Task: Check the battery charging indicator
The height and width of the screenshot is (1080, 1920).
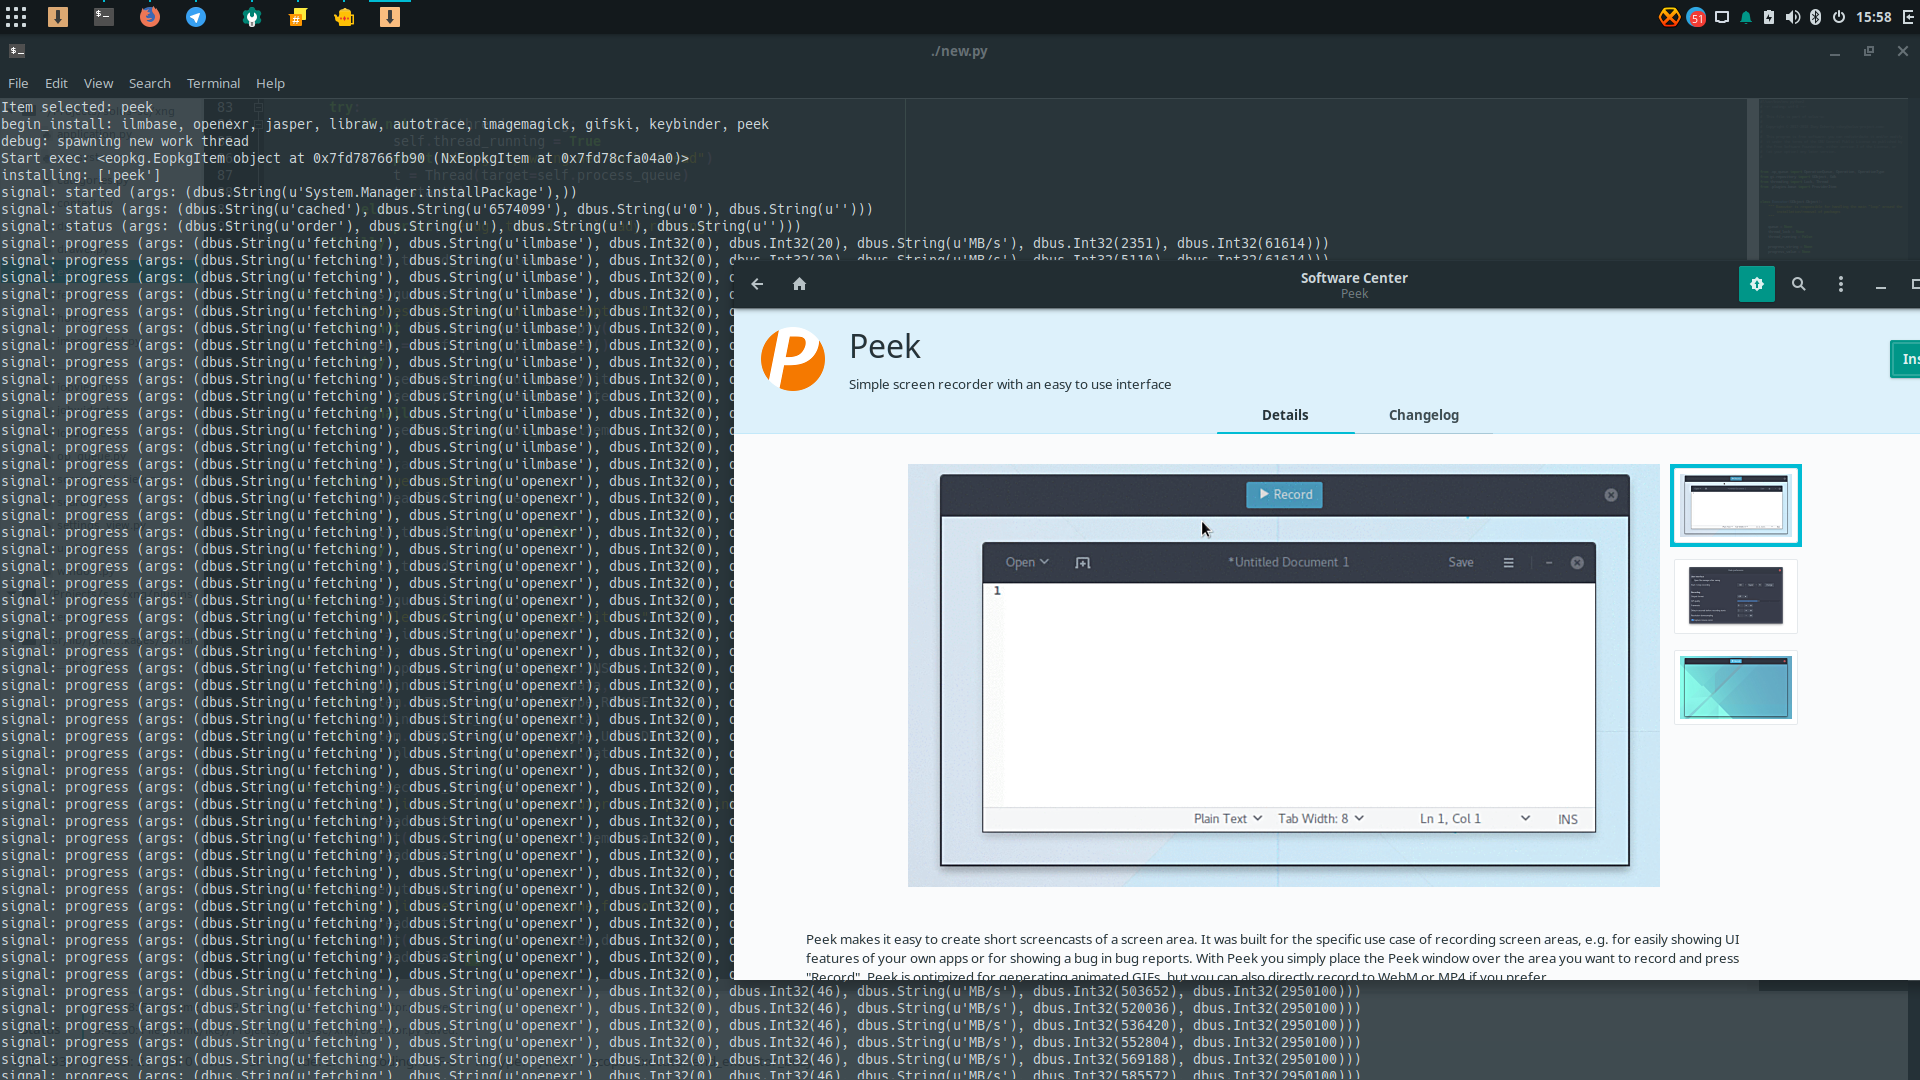Action: (1769, 17)
